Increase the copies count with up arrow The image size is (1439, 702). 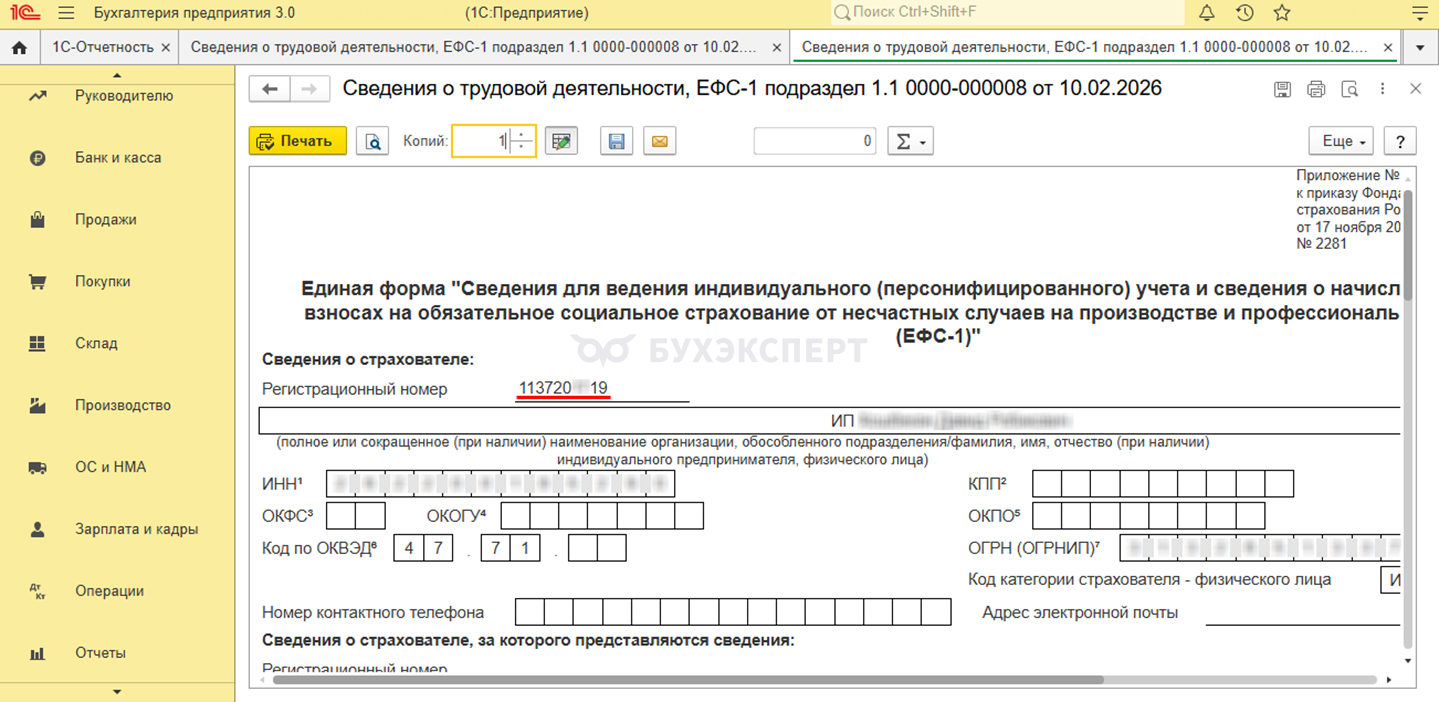[x=522, y=136]
